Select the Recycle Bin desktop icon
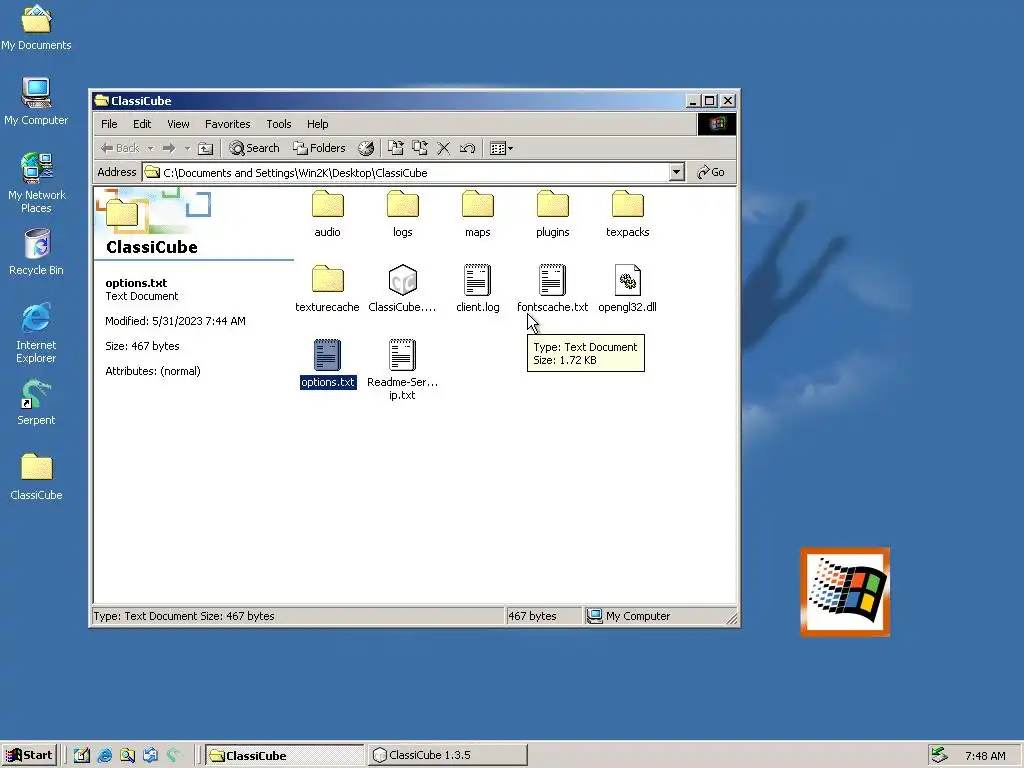The height and width of the screenshot is (768, 1024). (36, 252)
